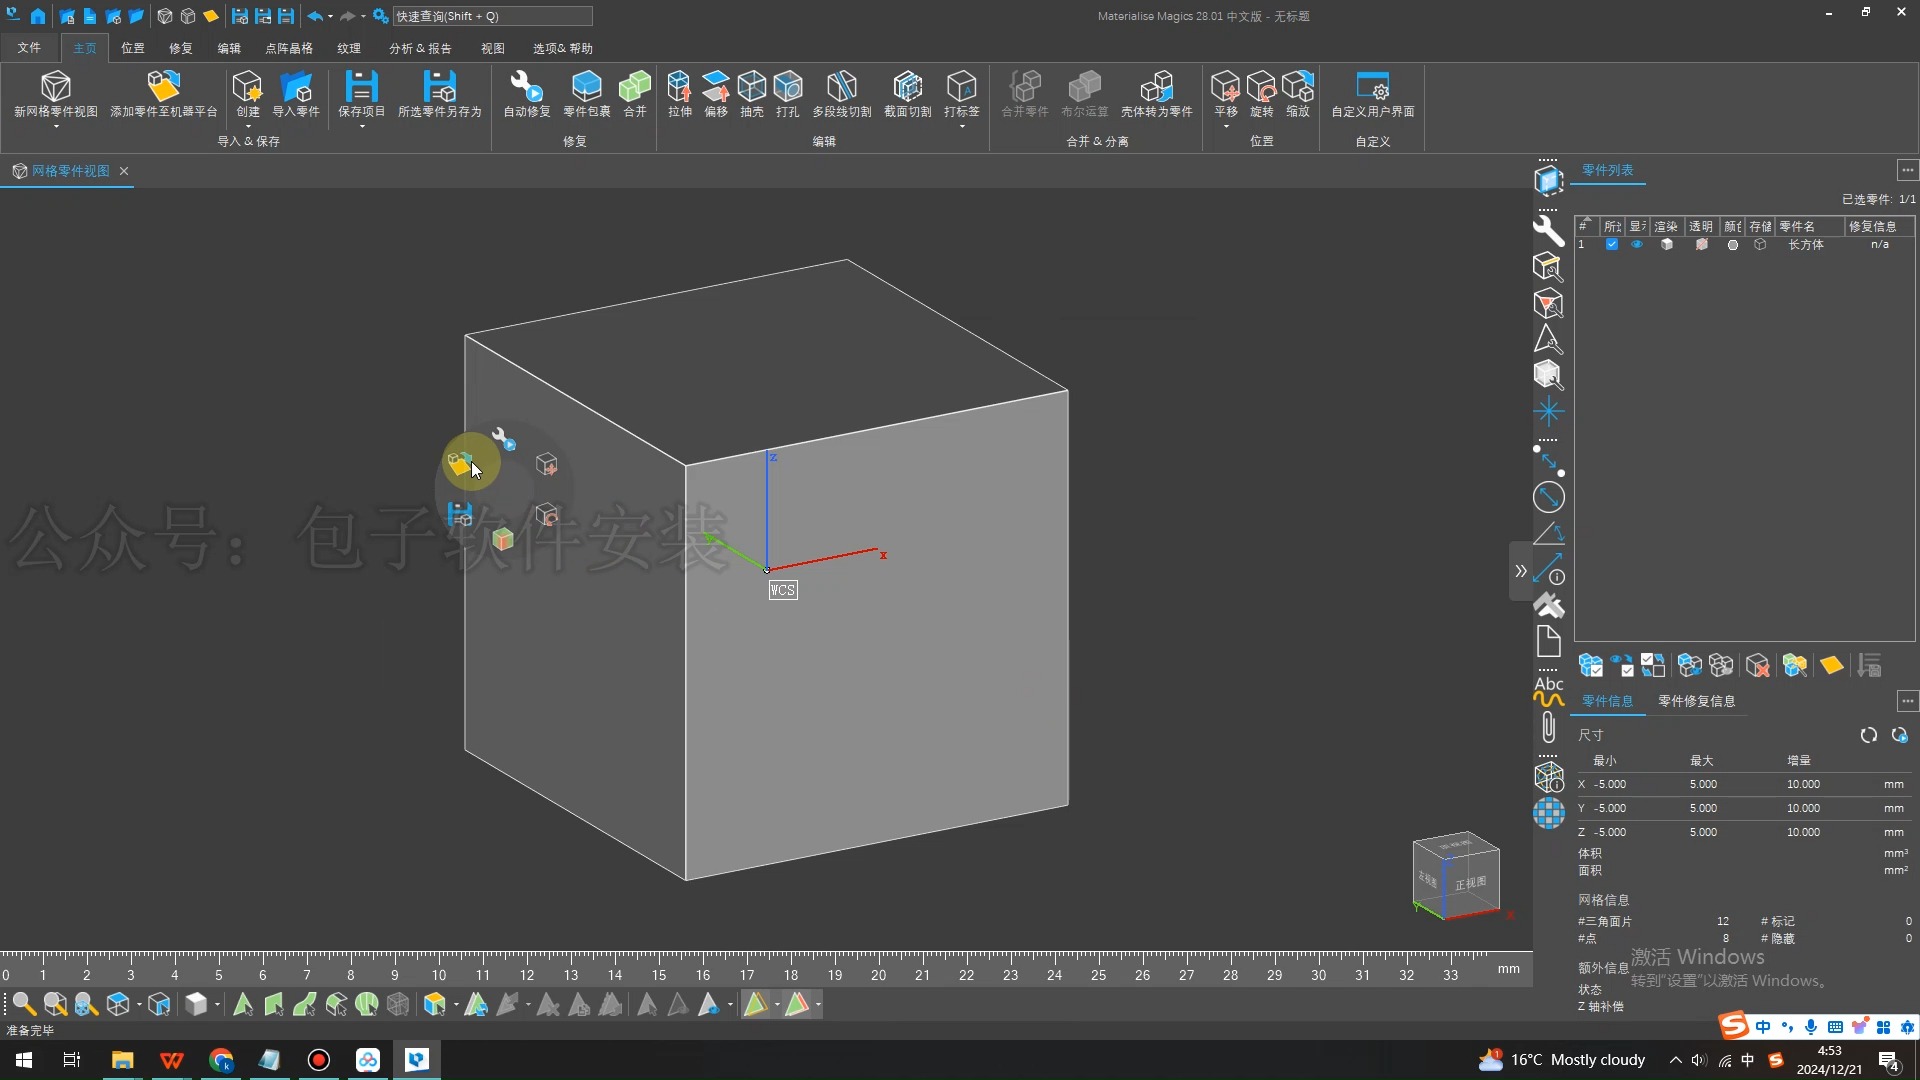Uncheck the selection checkbox for 长方体

(1611, 245)
